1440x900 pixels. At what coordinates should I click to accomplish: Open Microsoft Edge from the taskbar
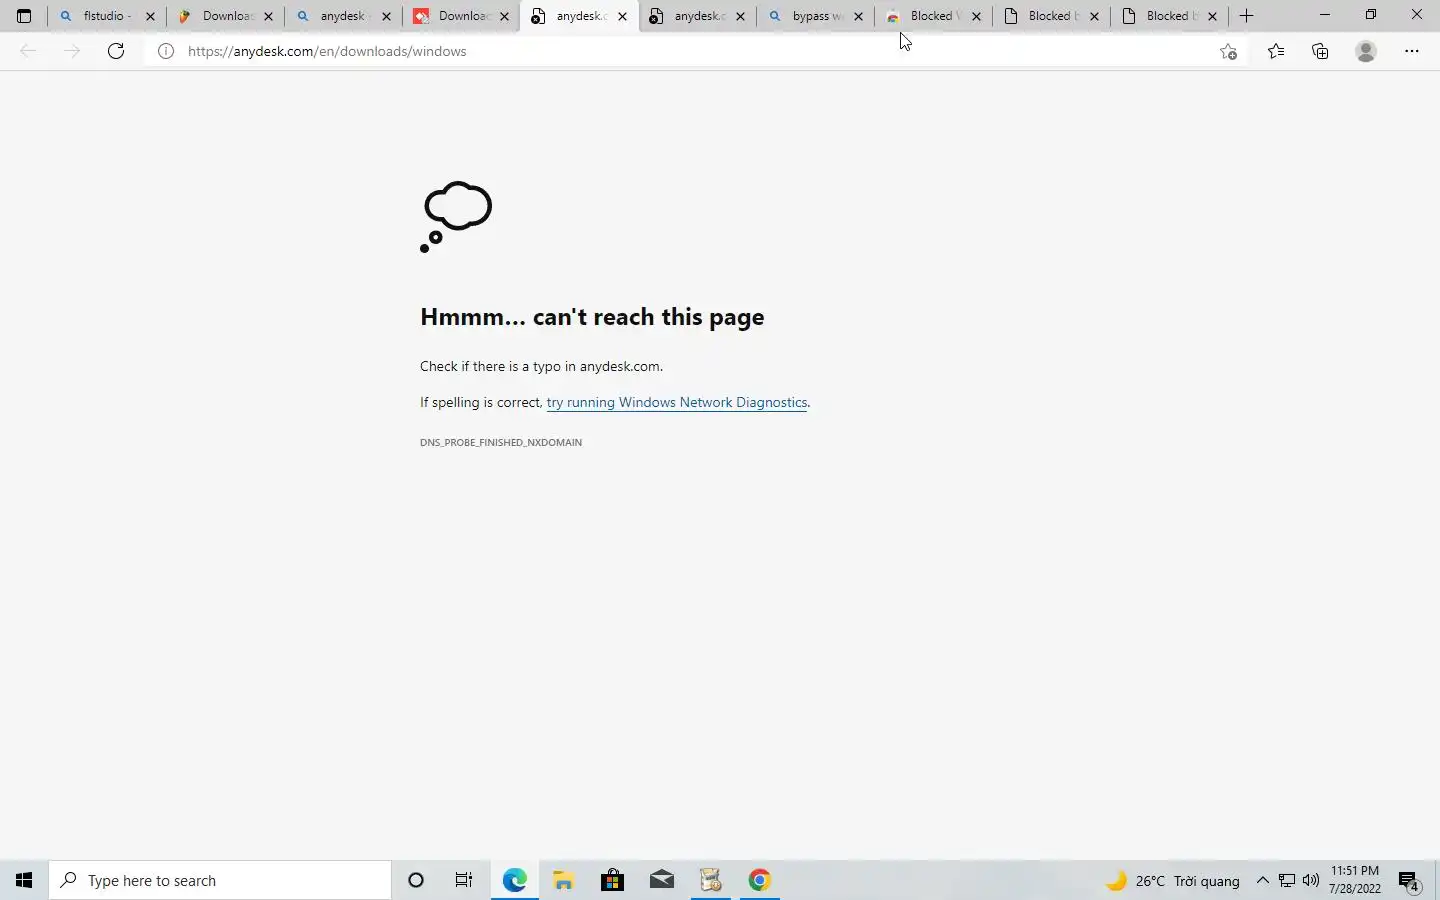514,880
